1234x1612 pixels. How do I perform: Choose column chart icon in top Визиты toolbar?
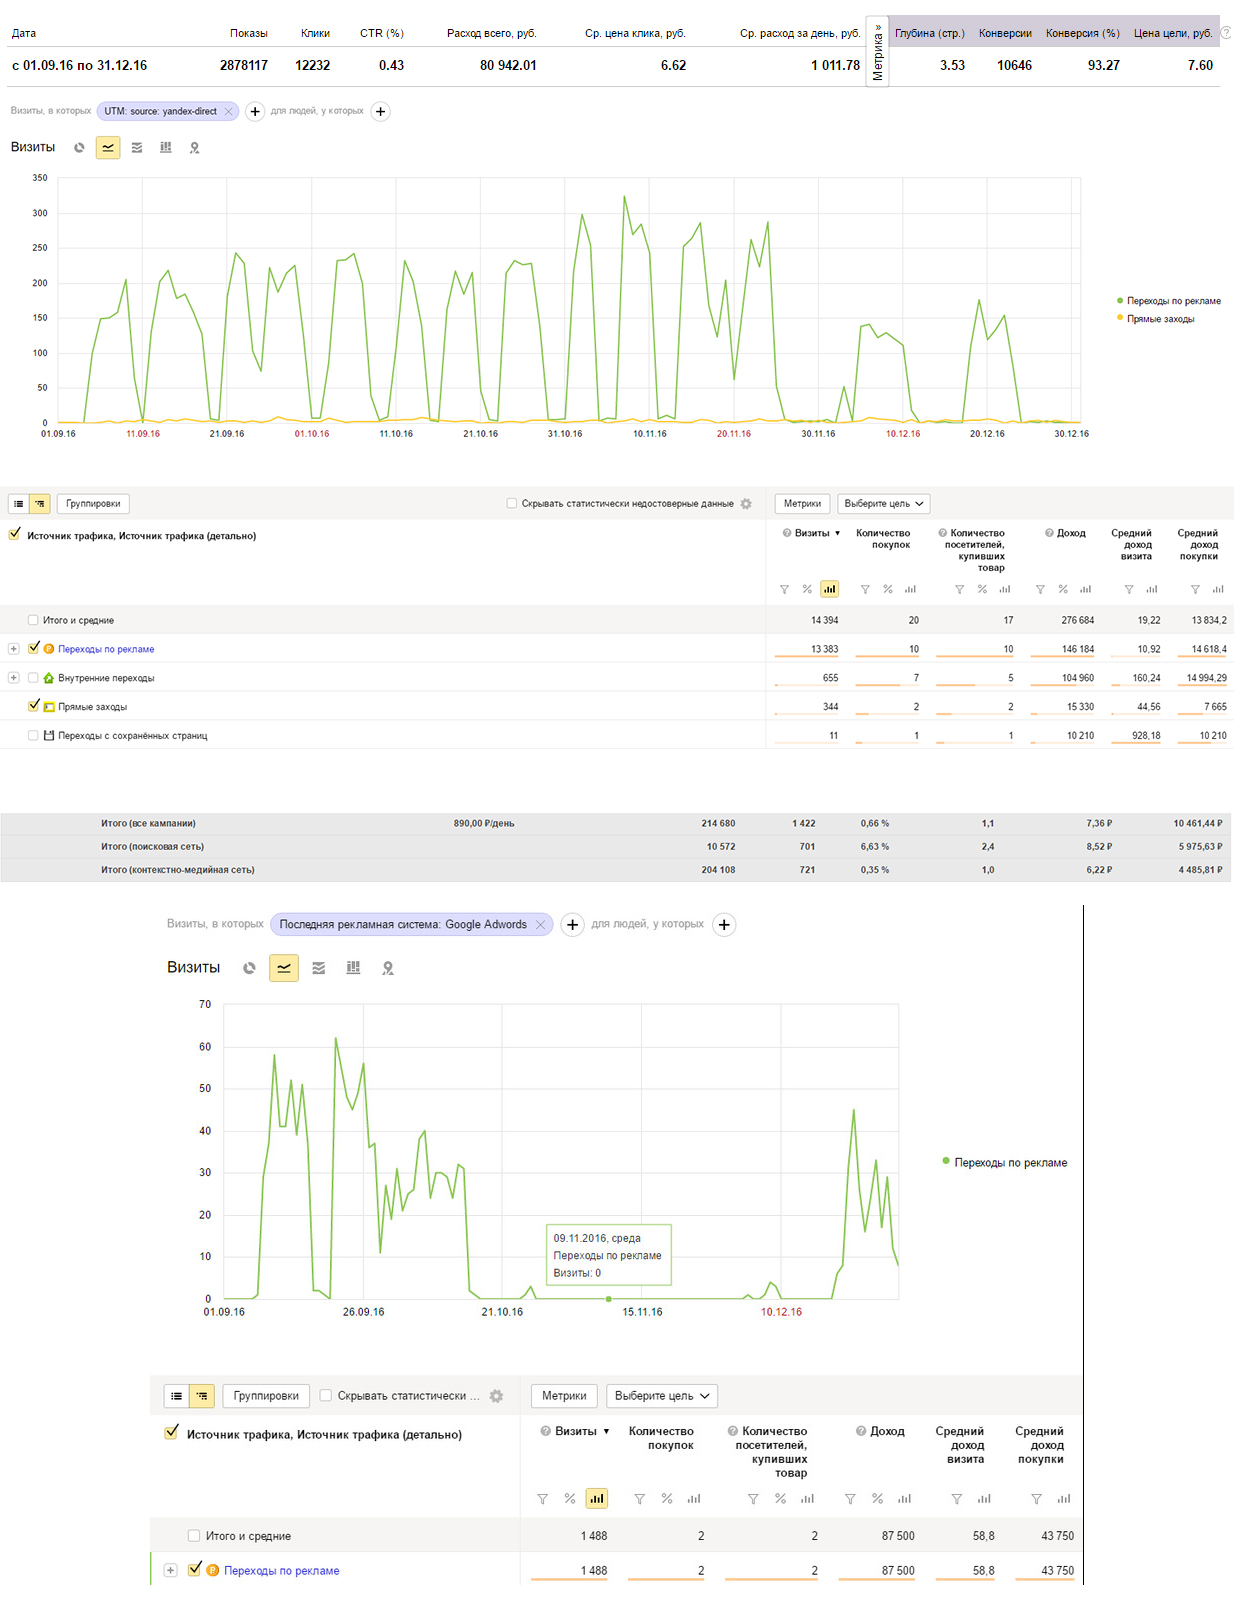point(166,148)
